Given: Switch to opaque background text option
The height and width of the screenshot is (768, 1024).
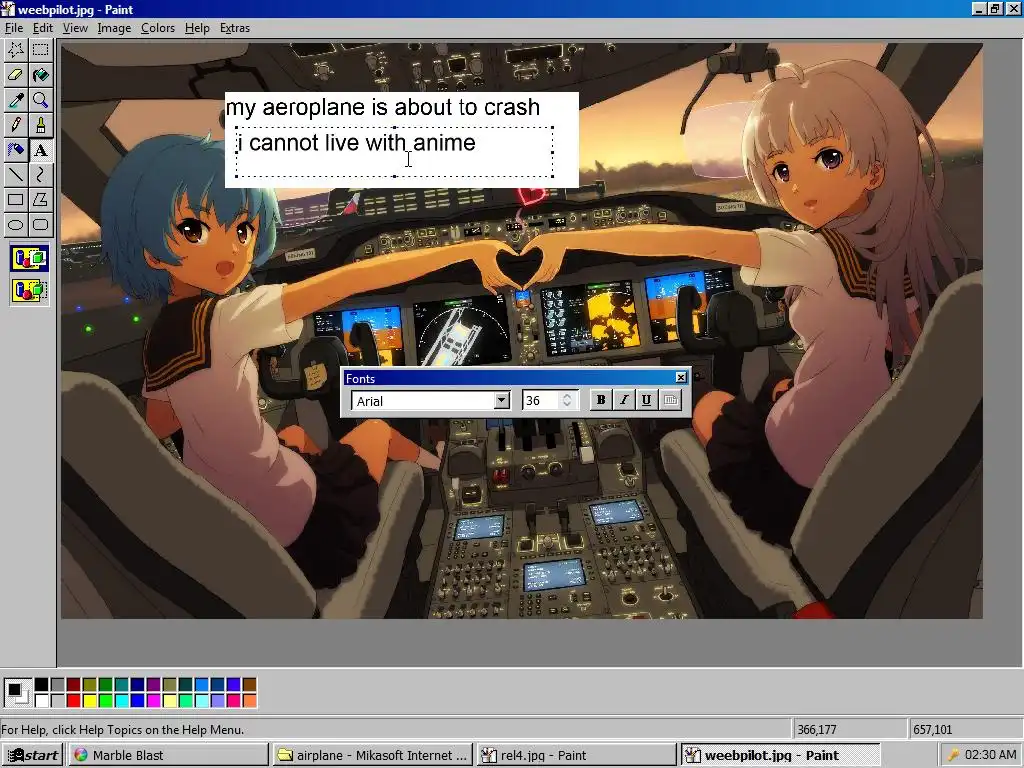Looking at the screenshot, I should (29, 259).
